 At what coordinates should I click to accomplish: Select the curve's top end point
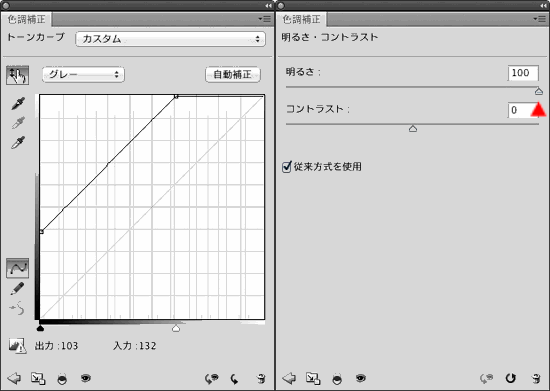click(x=176, y=96)
